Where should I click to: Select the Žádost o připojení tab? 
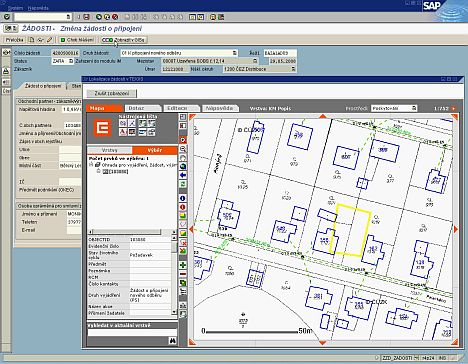[42, 86]
